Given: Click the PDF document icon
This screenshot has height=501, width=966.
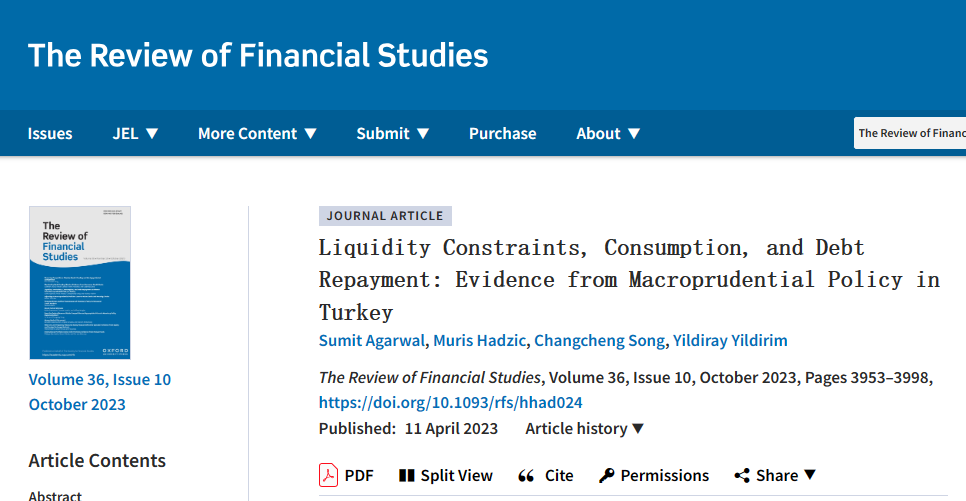Looking at the screenshot, I should coord(329,475).
